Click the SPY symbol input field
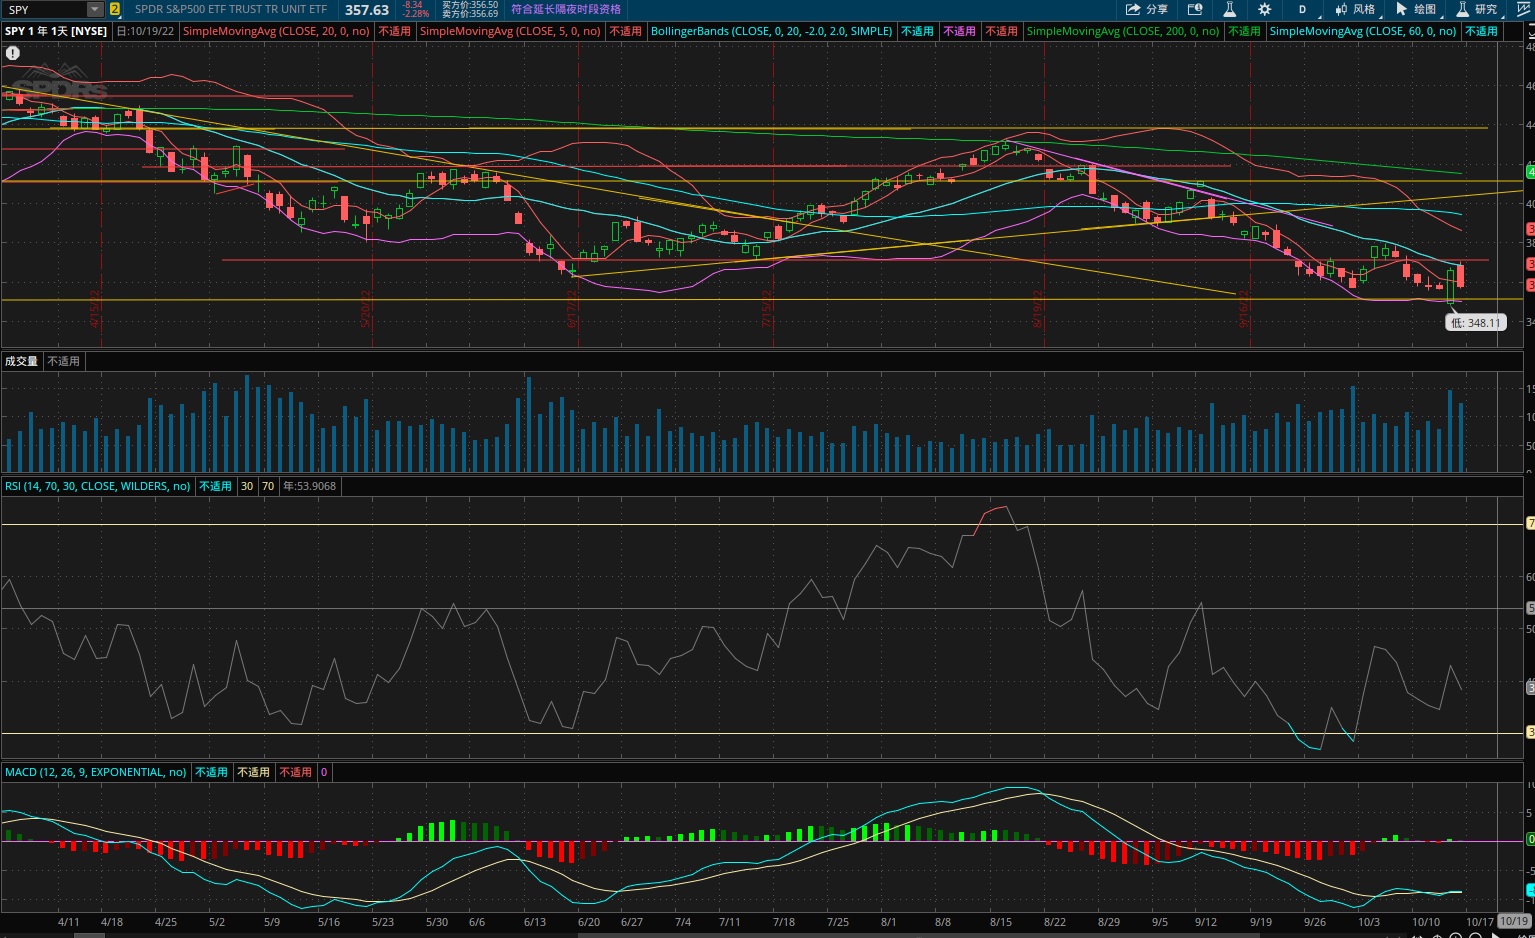This screenshot has height=938, width=1535. [44, 9]
